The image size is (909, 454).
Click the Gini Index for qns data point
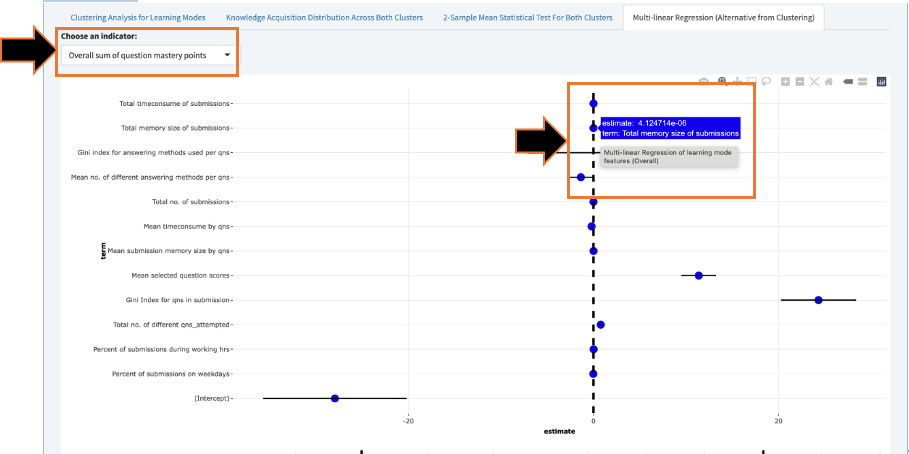pos(818,300)
